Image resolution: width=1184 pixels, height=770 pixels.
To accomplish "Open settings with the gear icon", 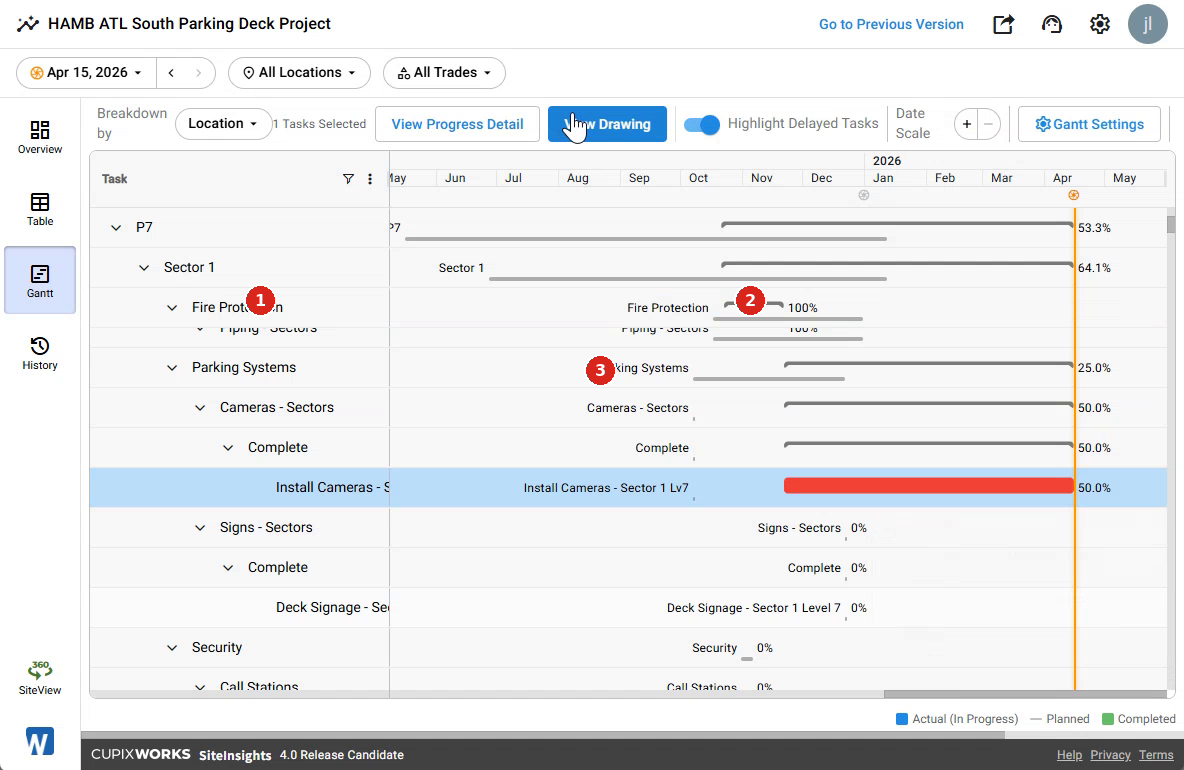I will tap(1099, 24).
